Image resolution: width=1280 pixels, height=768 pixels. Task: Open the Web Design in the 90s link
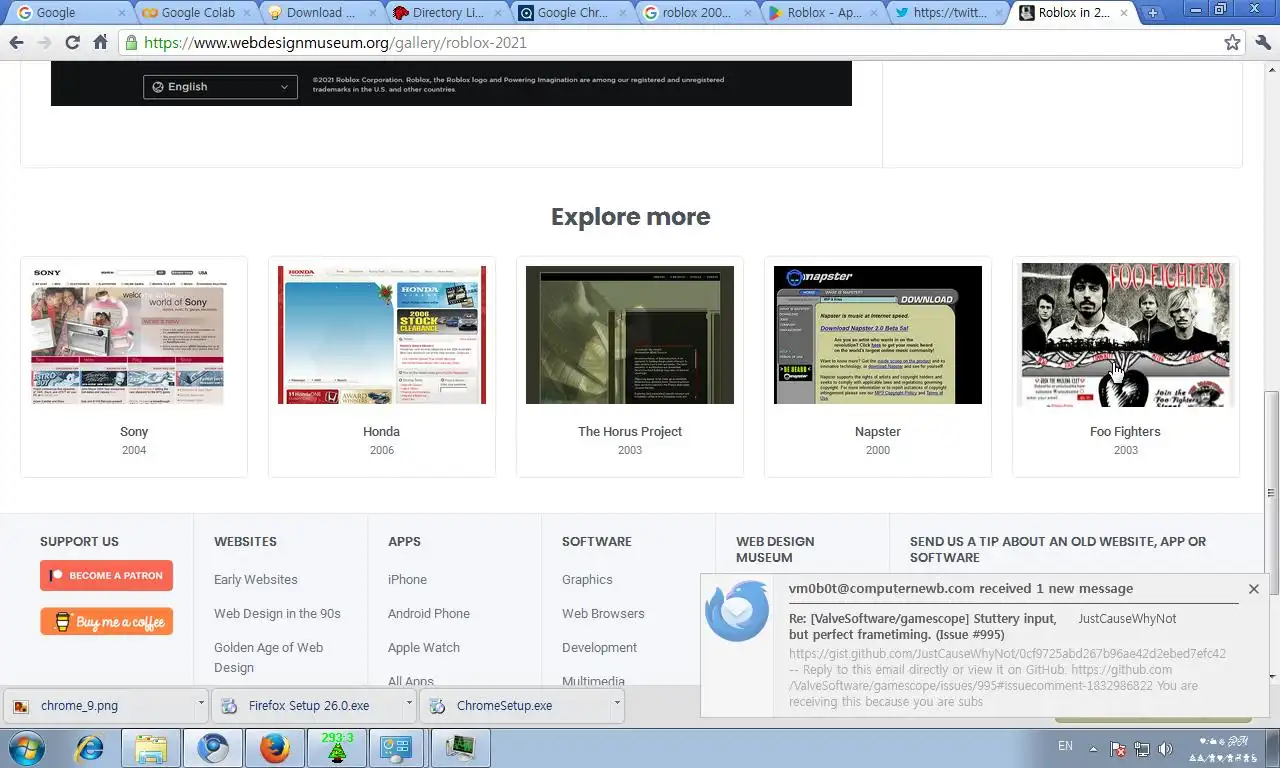[x=277, y=613]
